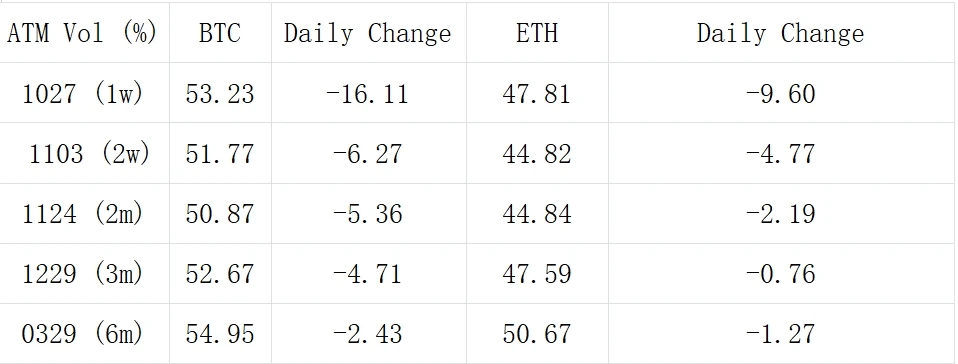This screenshot has height=364, width=958.
Task: Select the ETH value 44.84
Action: [x=537, y=213]
